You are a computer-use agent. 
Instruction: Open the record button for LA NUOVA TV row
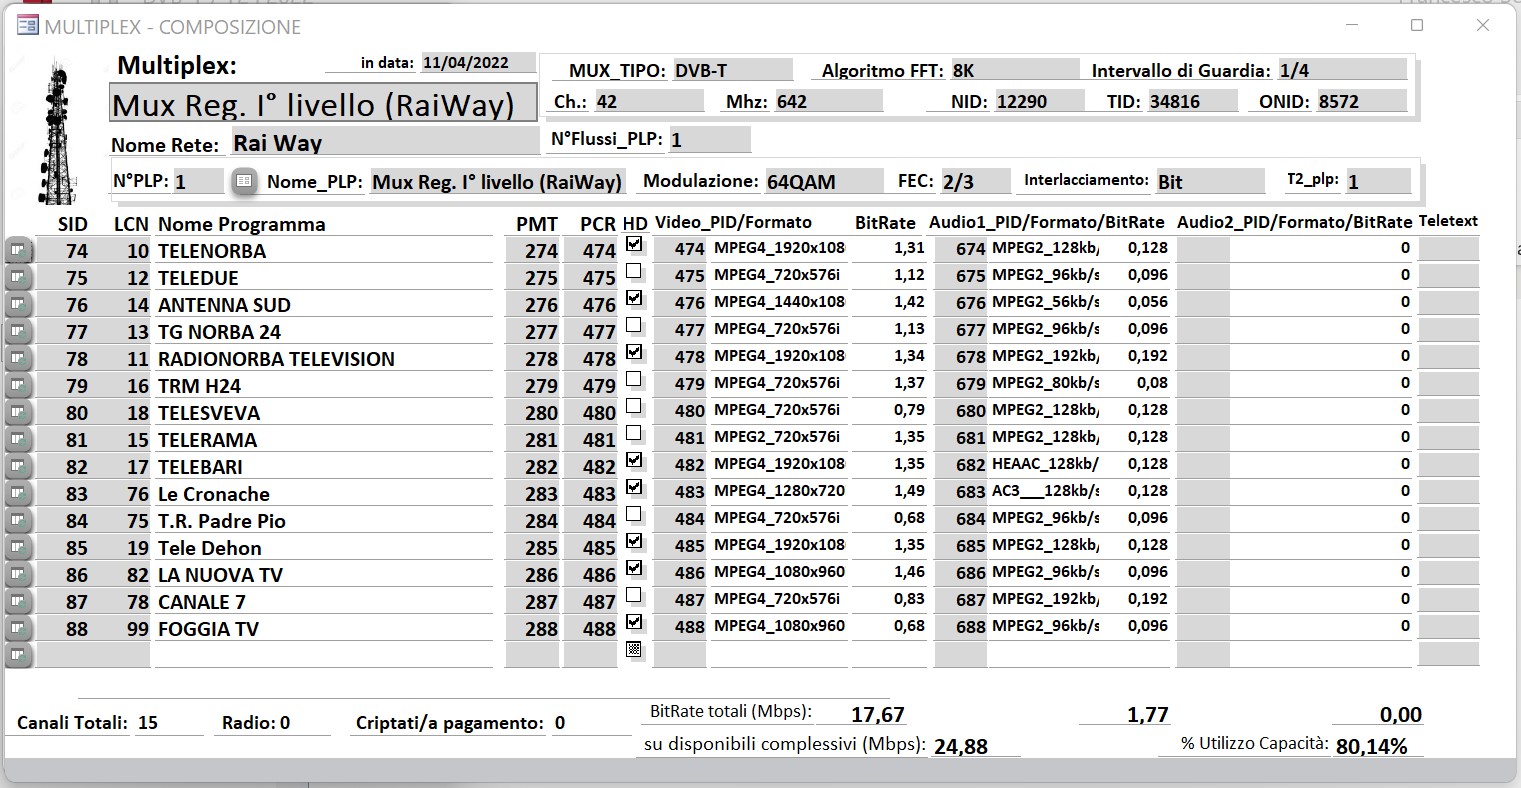19,574
